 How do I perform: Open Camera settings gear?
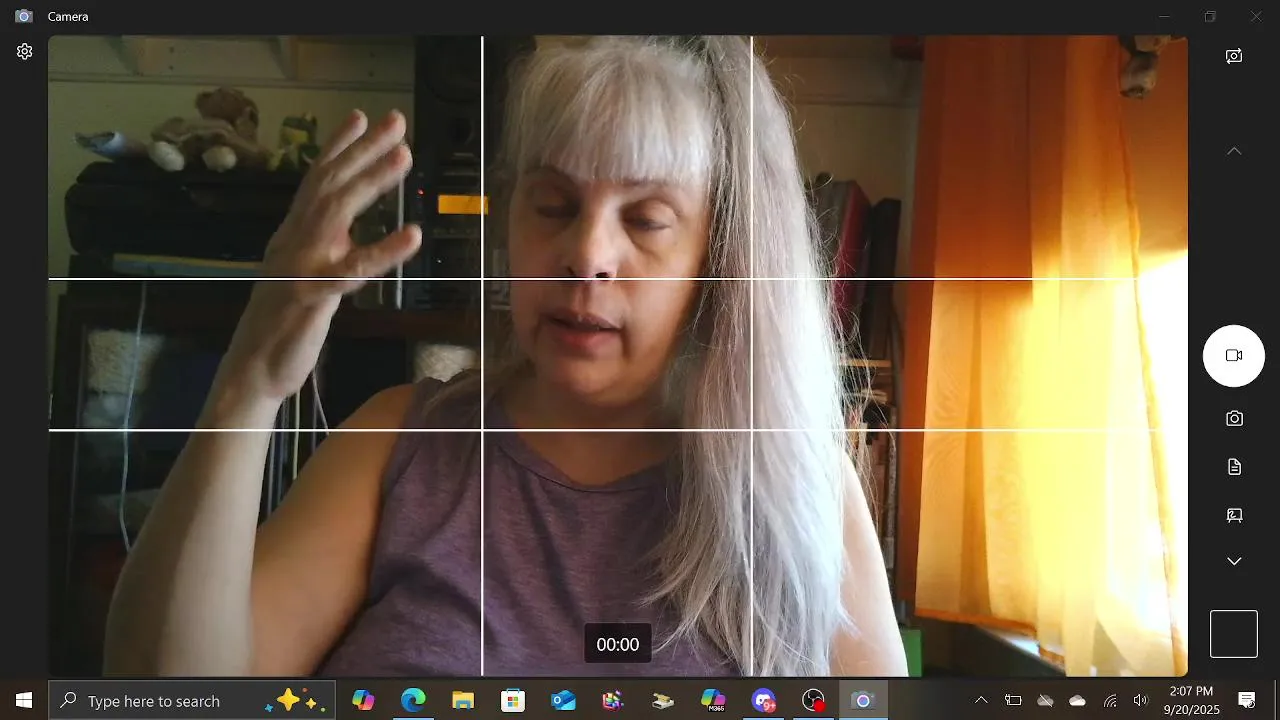(x=25, y=52)
